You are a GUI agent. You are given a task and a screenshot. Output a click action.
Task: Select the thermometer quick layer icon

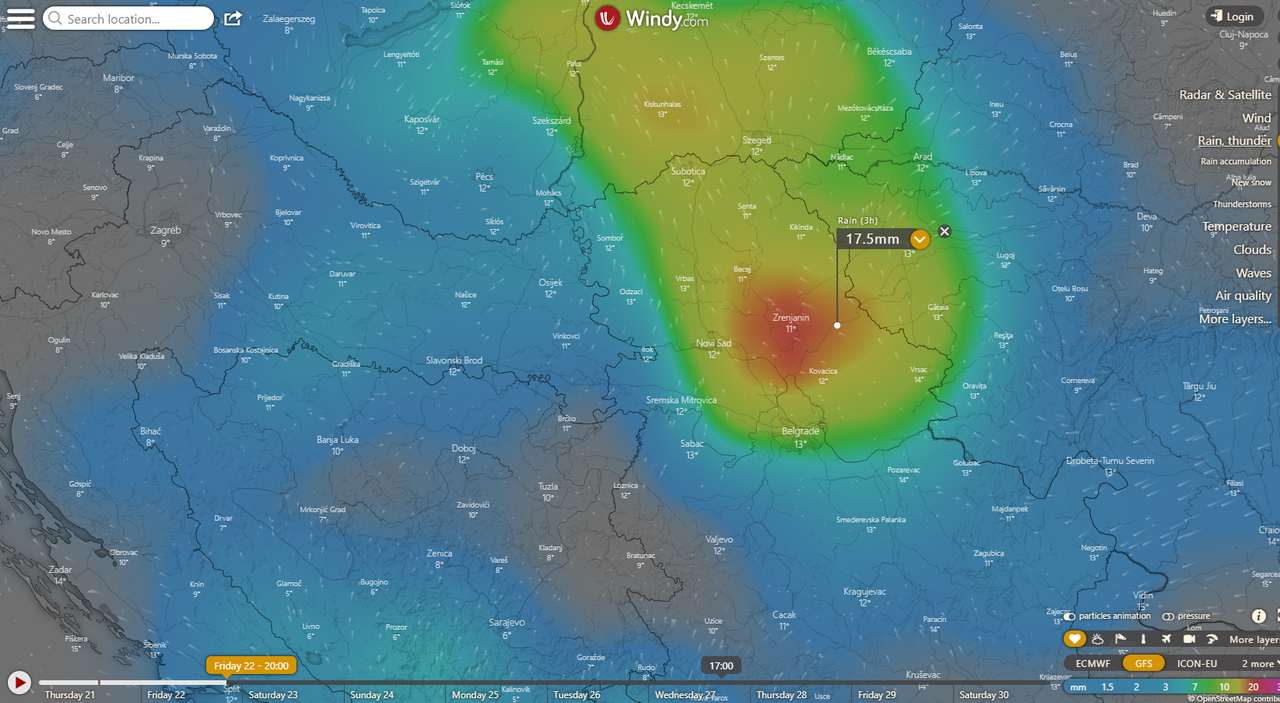pos(1143,639)
